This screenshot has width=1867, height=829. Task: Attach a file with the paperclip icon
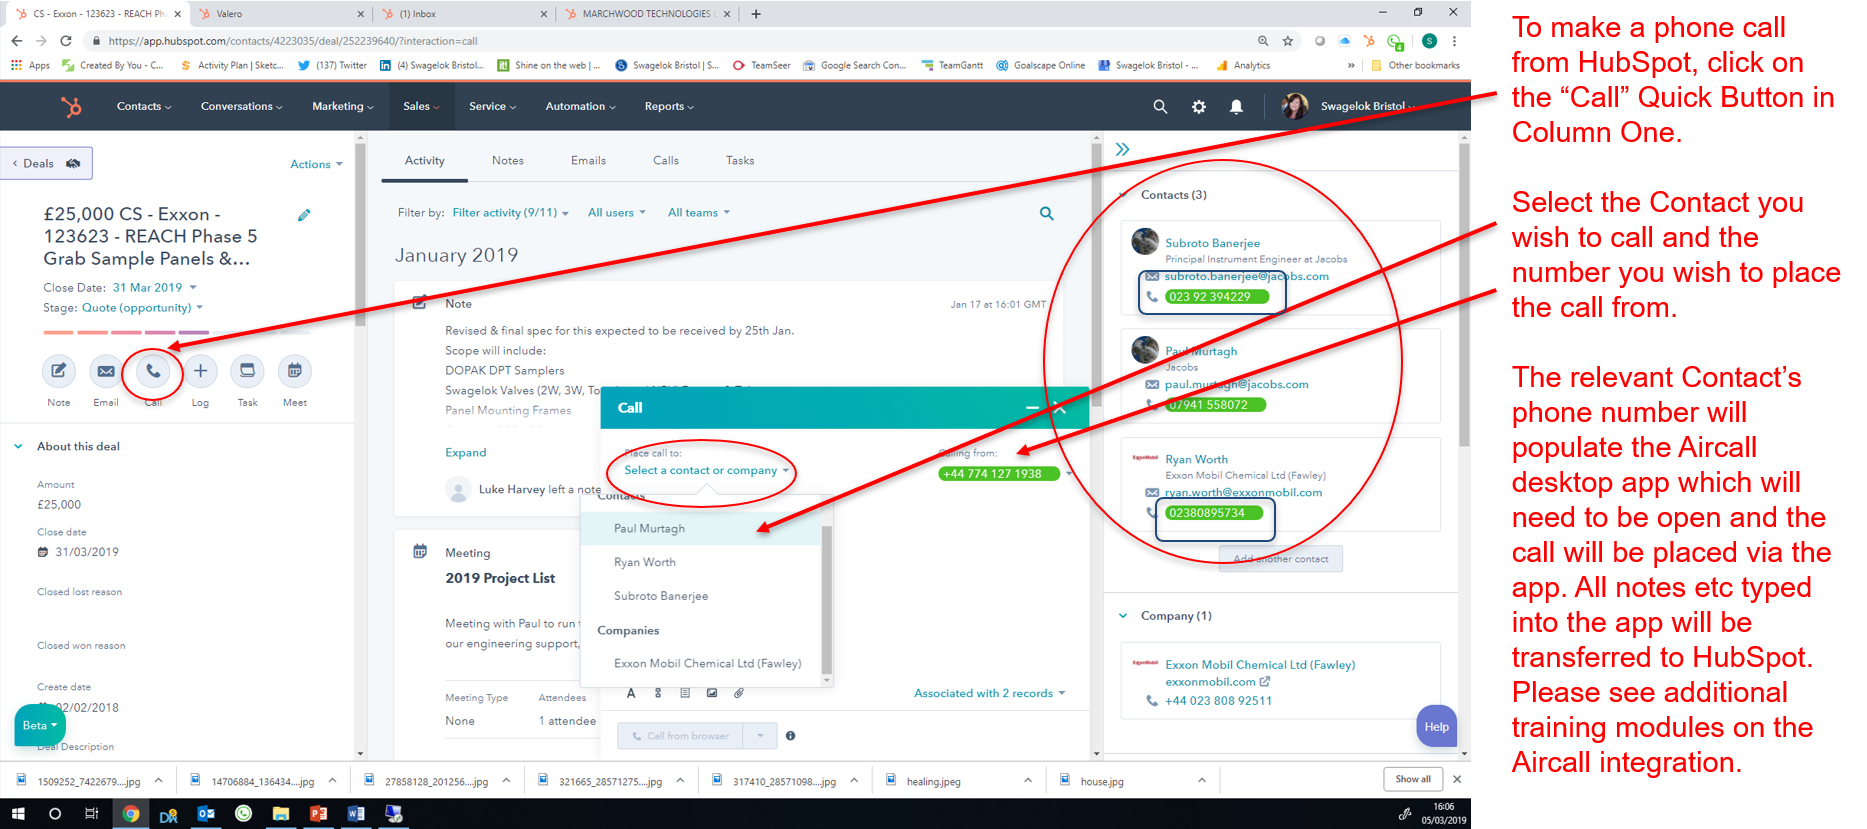(739, 693)
